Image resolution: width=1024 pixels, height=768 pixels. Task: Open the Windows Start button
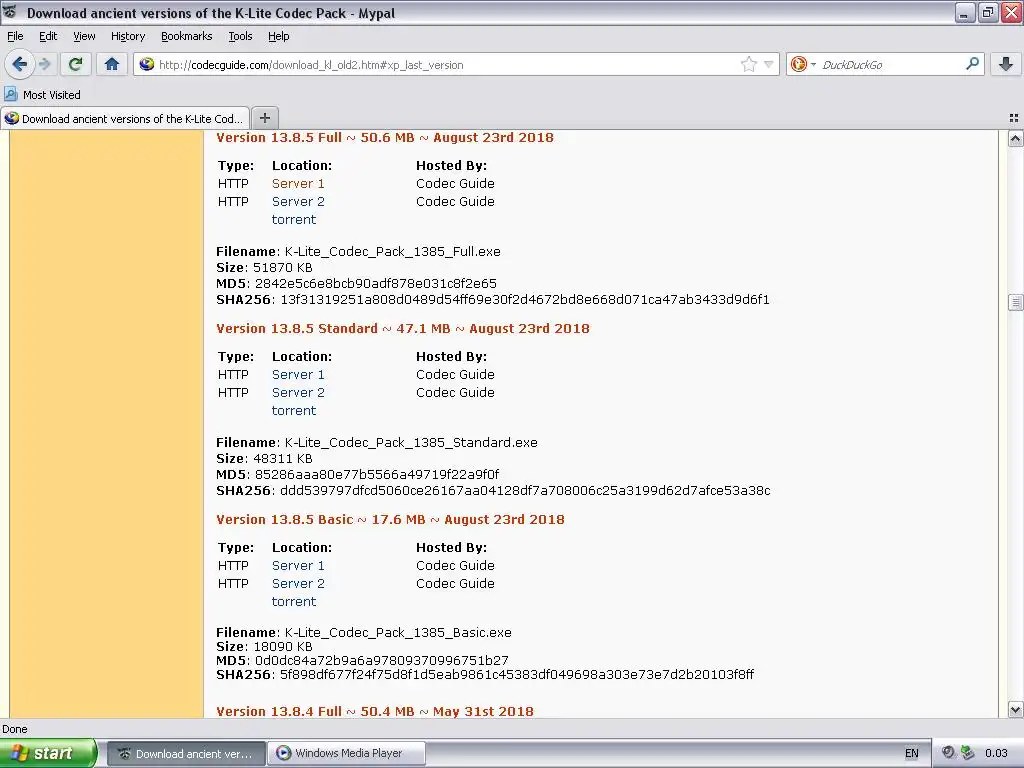[x=48, y=753]
